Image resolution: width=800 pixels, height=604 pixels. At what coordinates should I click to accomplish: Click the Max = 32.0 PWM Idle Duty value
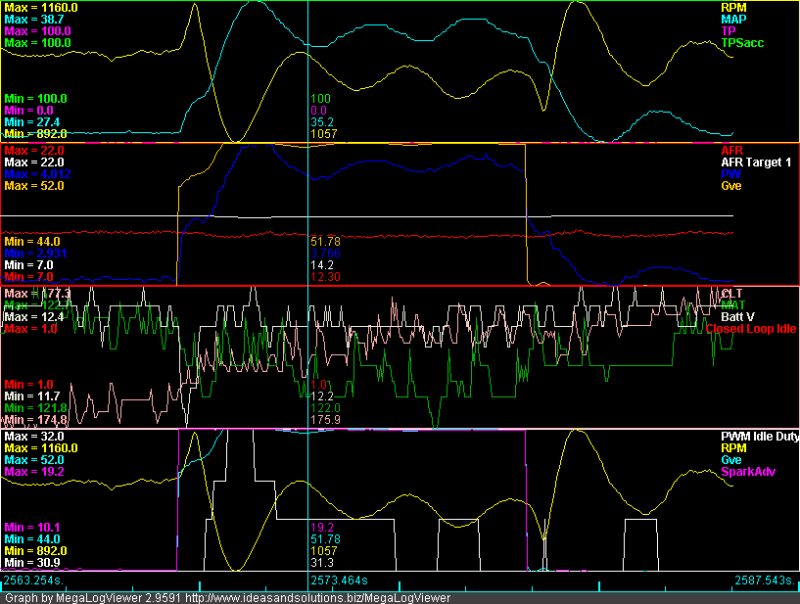click(34, 436)
